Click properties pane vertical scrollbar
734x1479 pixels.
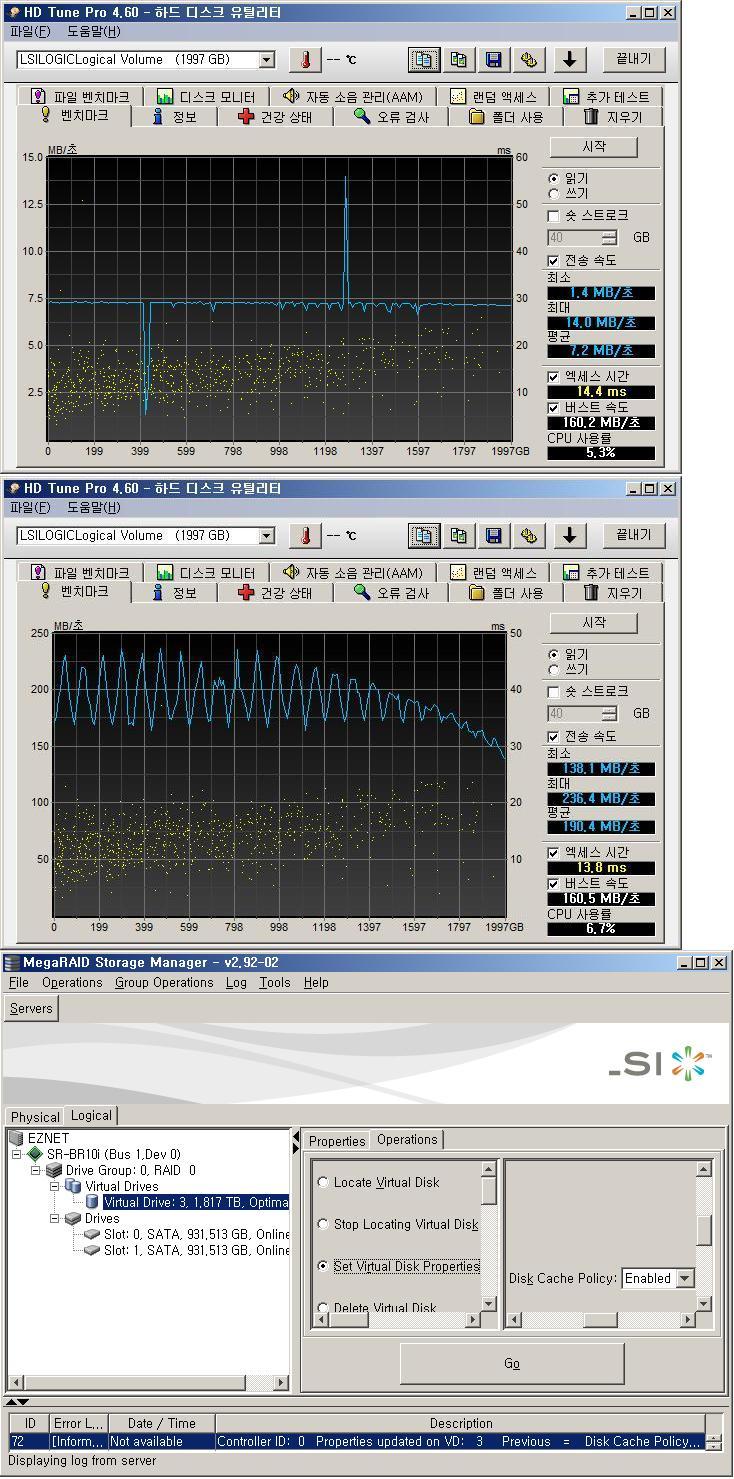point(704,1236)
